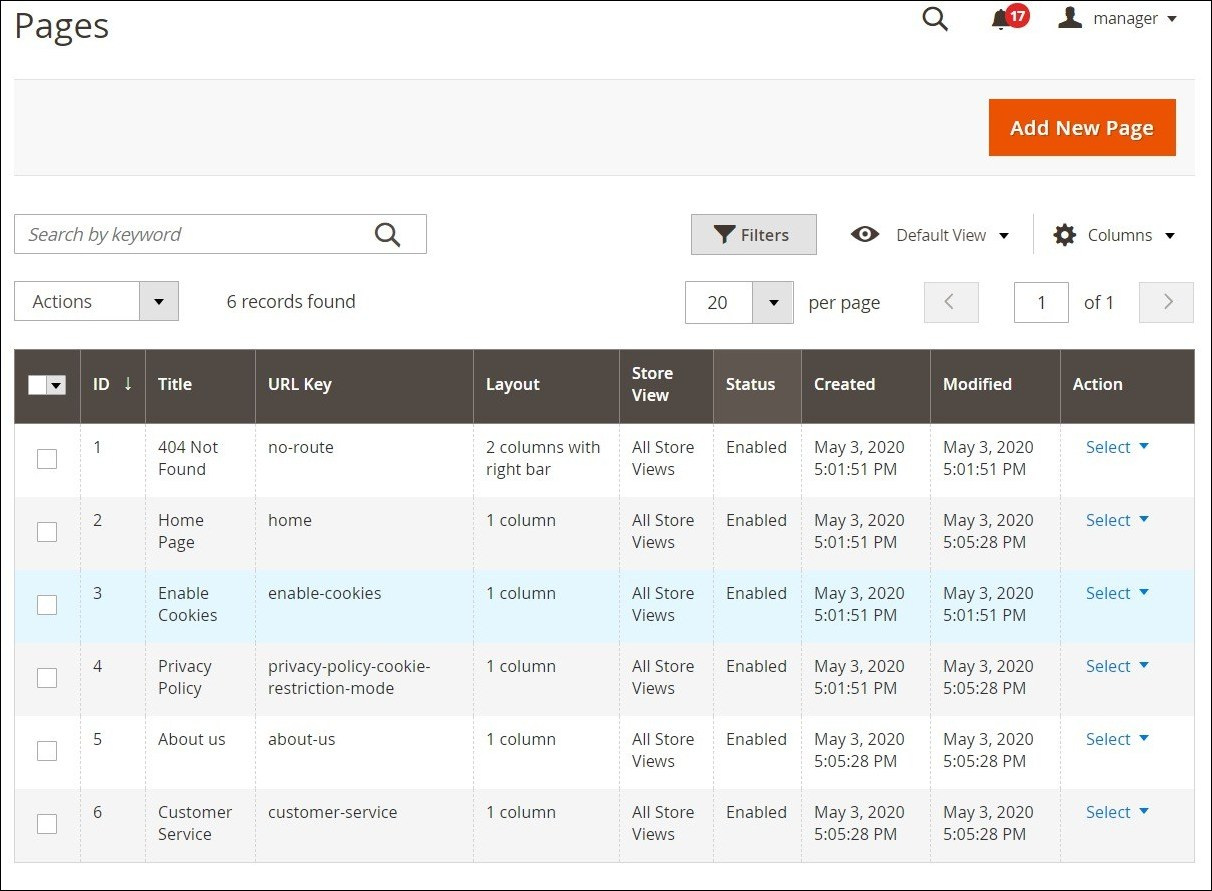Open Select action for About us
The image size is (1212, 891).
pos(1117,739)
